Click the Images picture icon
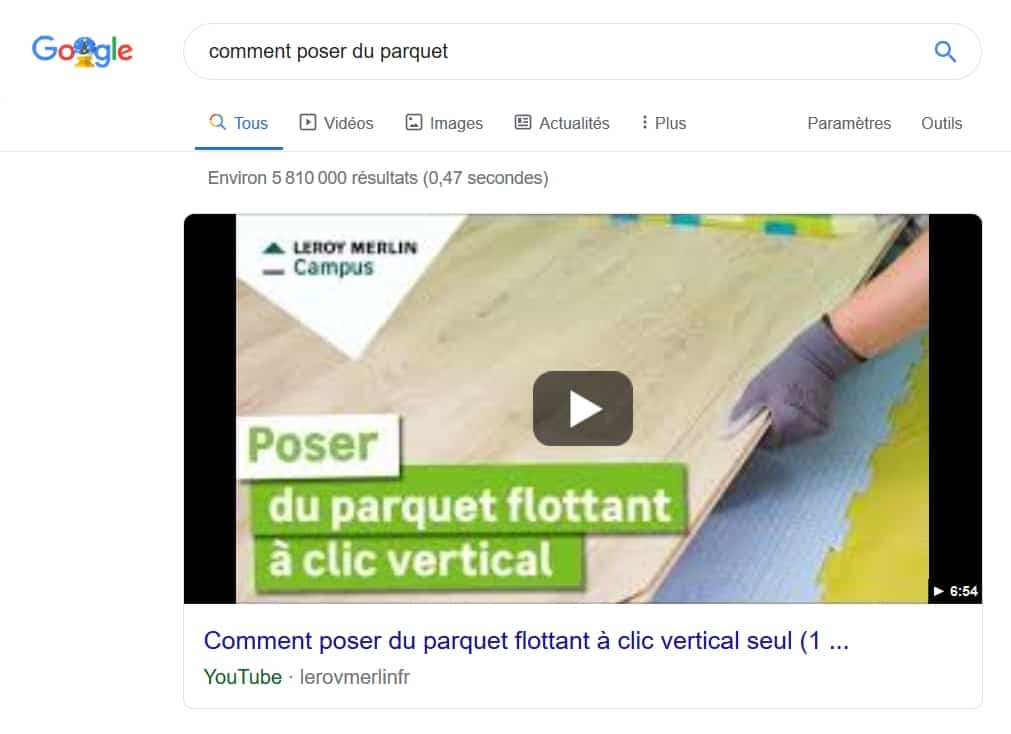 pos(413,122)
